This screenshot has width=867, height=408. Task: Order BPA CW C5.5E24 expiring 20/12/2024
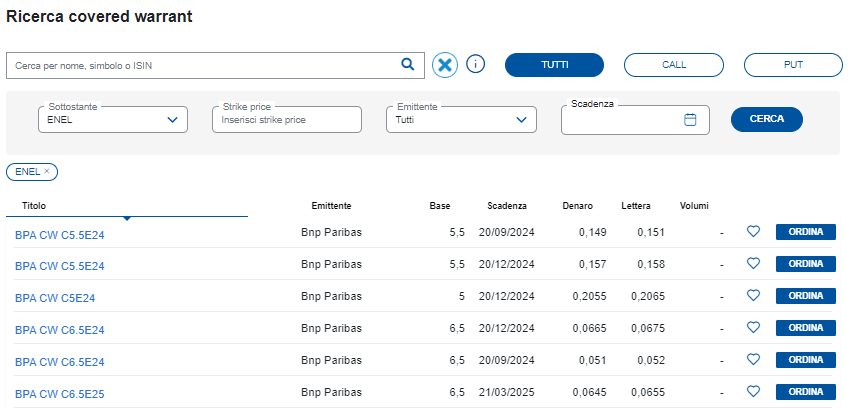coord(806,264)
